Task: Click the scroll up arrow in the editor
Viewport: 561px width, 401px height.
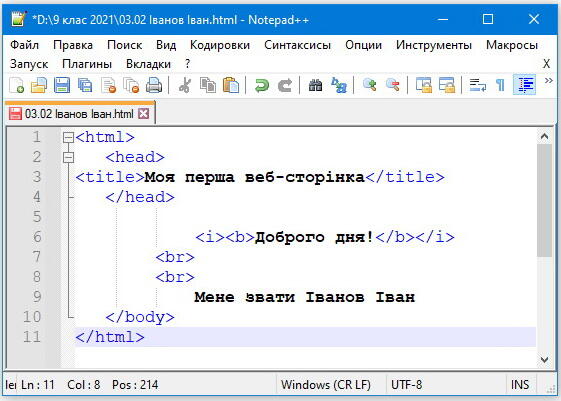Action: click(545, 136)
